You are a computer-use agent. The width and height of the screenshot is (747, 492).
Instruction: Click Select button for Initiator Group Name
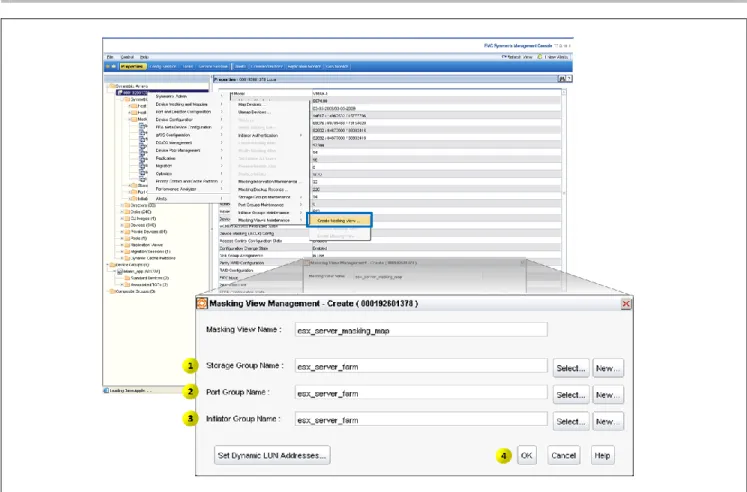coord(571,422)
